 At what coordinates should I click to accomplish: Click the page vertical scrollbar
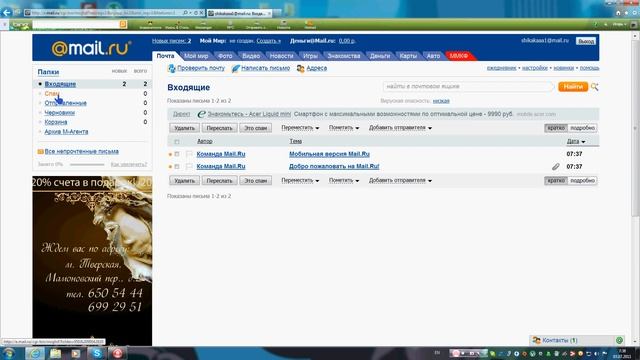(636, 129)
